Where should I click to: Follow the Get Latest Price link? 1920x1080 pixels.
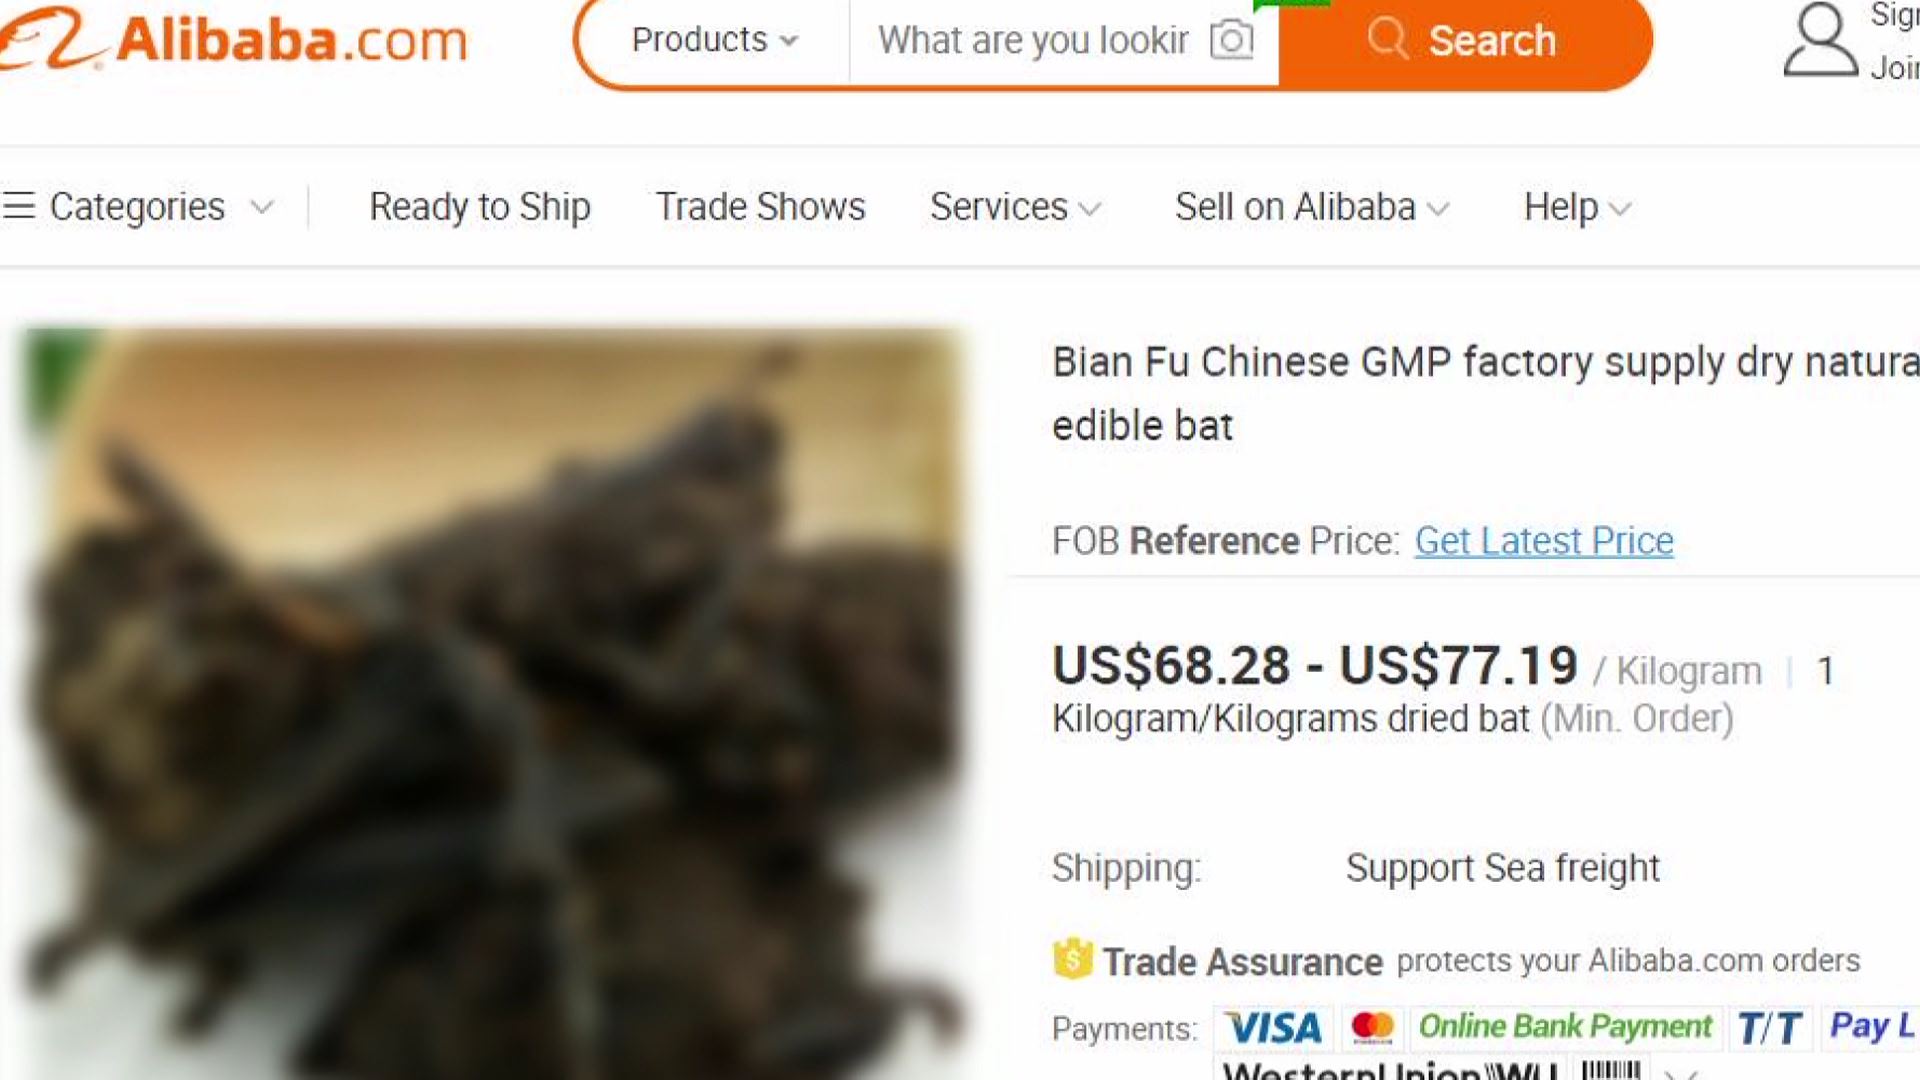coord(1544,541)
